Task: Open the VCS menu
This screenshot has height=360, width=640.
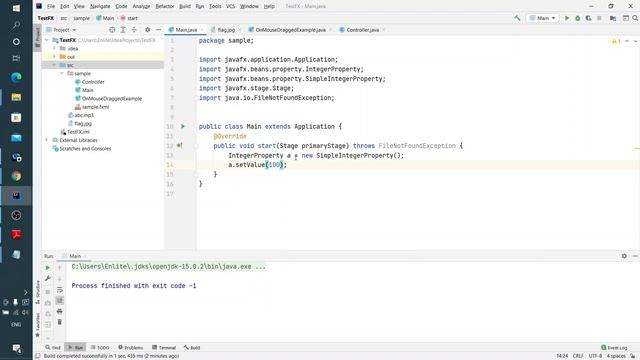Action: (230, 6)
